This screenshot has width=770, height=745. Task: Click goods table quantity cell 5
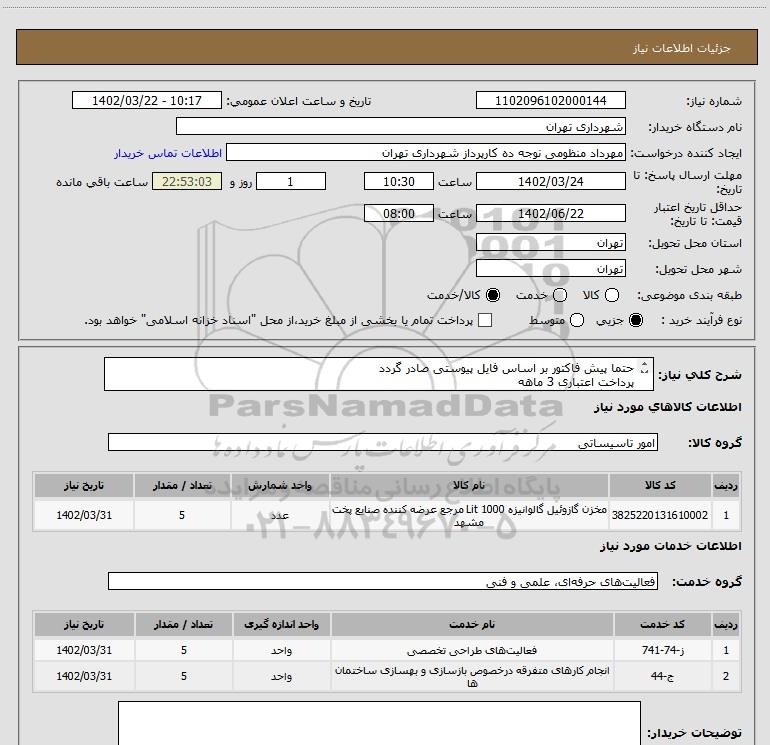pos(182,515)
